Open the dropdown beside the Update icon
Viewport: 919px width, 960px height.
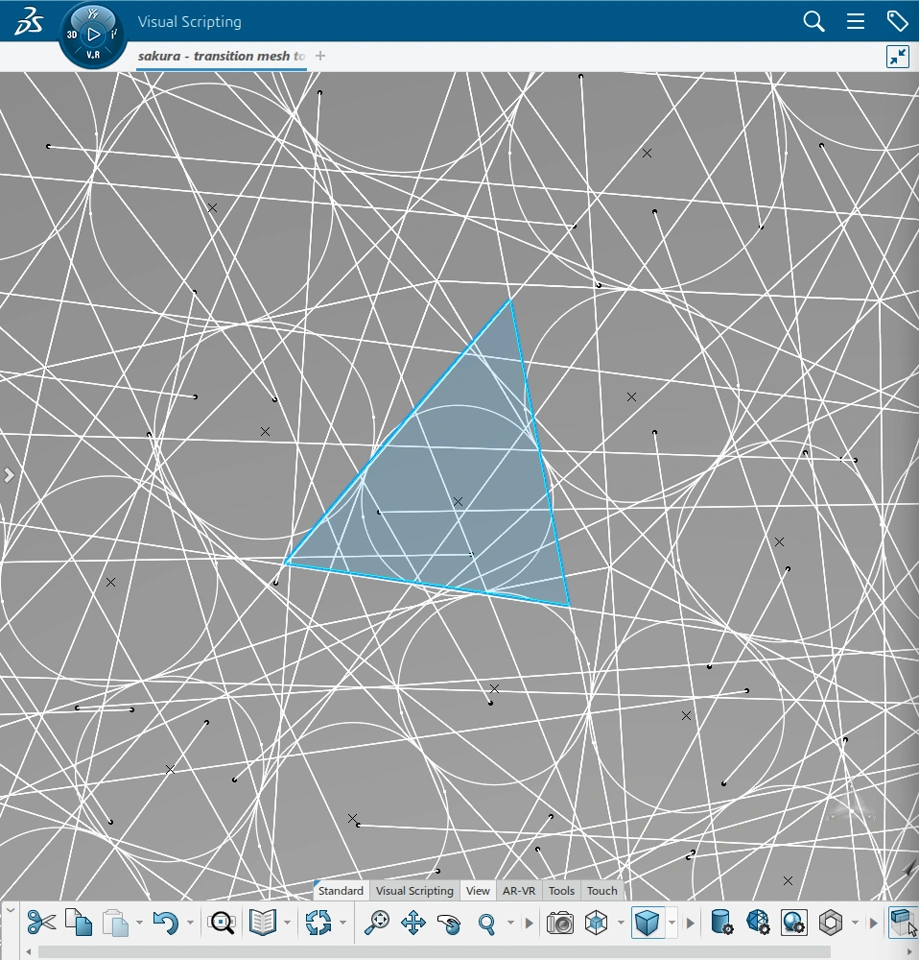(343, 923)
